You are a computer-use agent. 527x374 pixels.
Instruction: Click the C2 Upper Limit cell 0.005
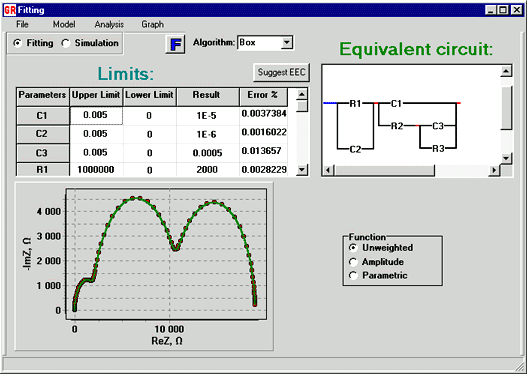click(96, 134)
